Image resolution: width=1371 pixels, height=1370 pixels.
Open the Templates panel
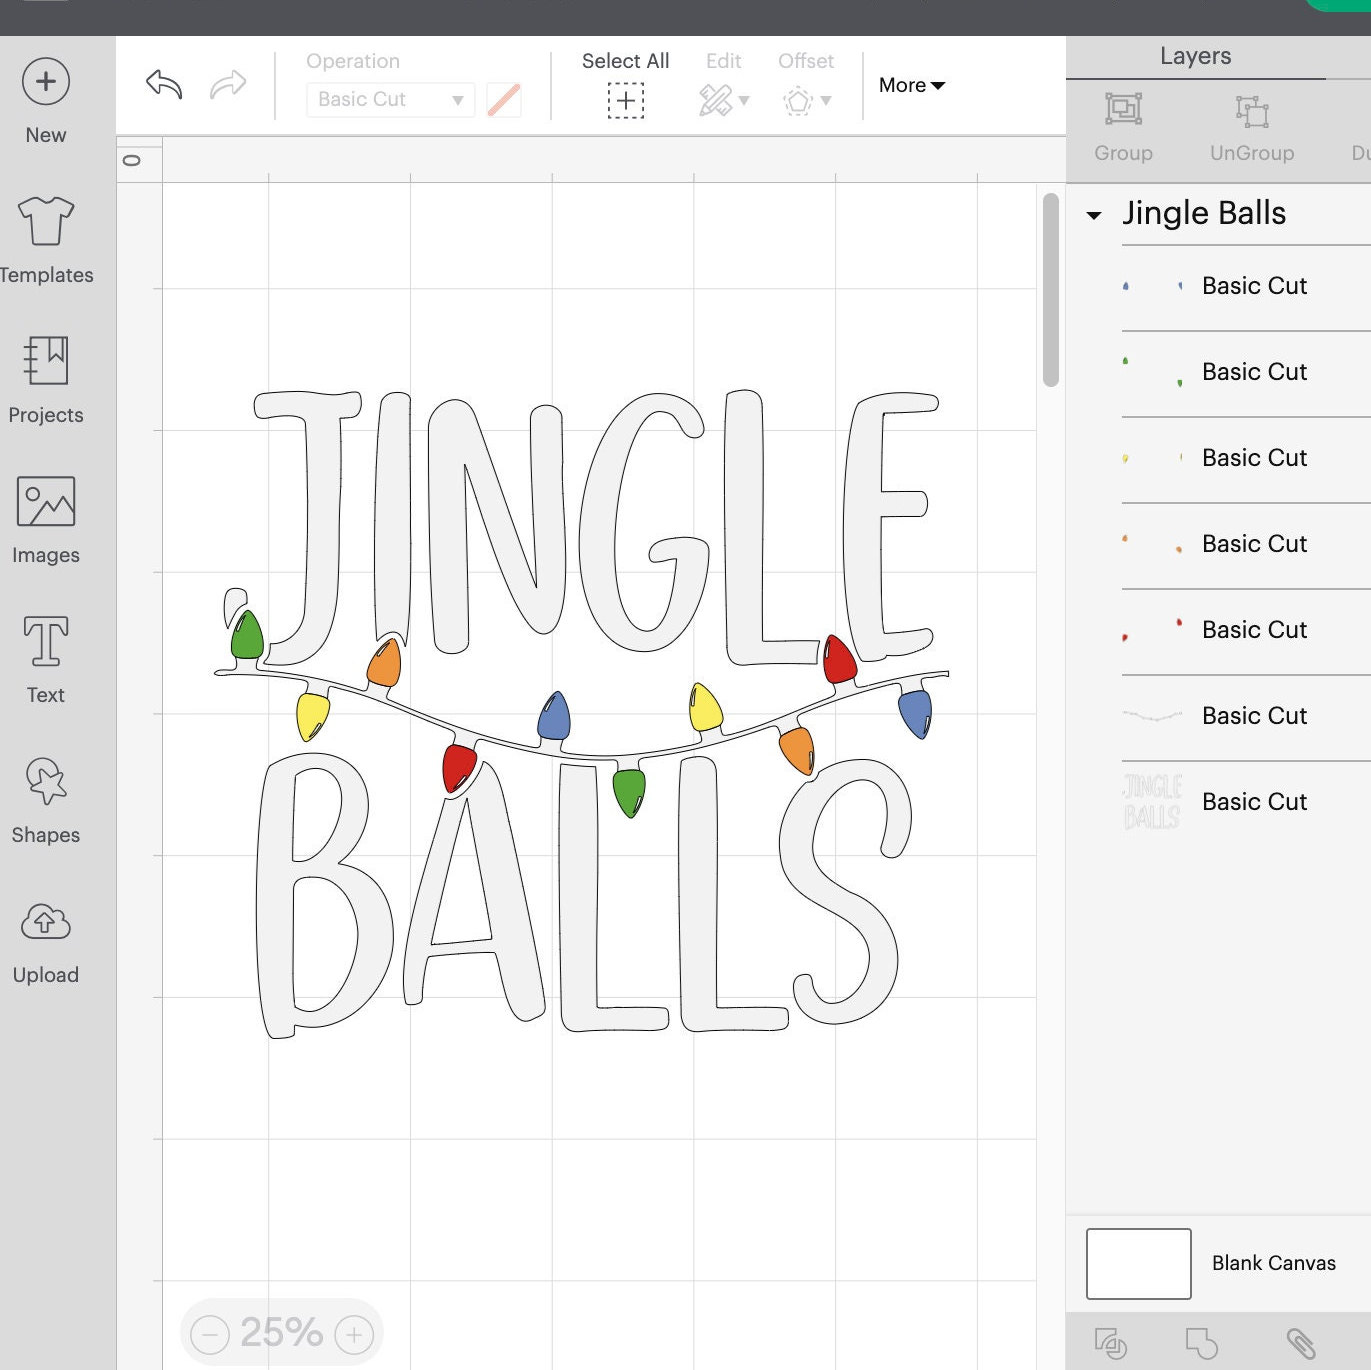tap(45, 235)
